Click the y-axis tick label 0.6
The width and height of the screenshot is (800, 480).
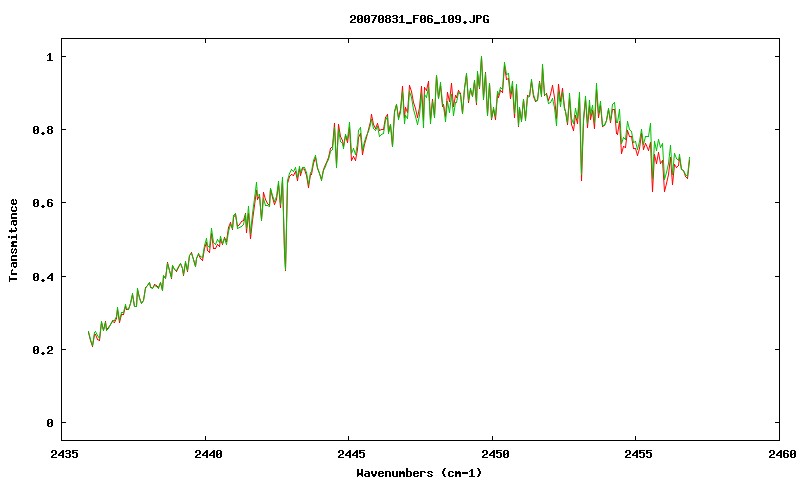[43, 203]
